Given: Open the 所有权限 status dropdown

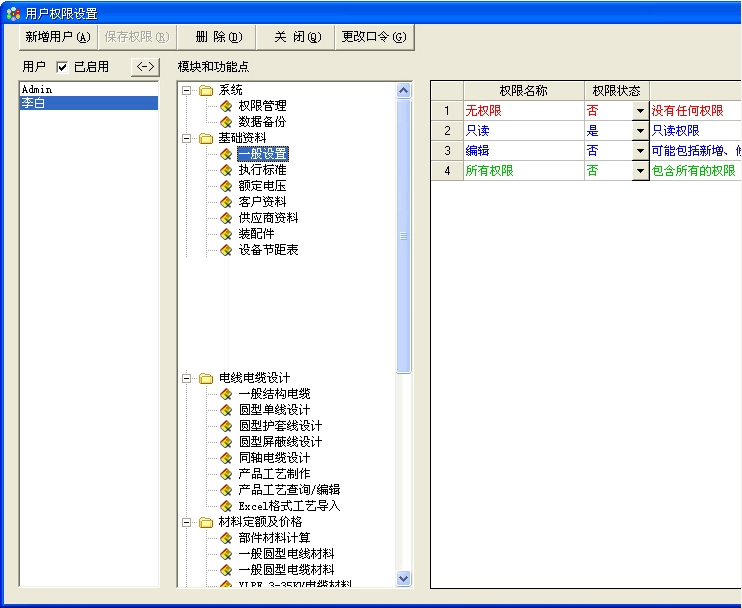Looking at the screenshot, I should 640,171.
